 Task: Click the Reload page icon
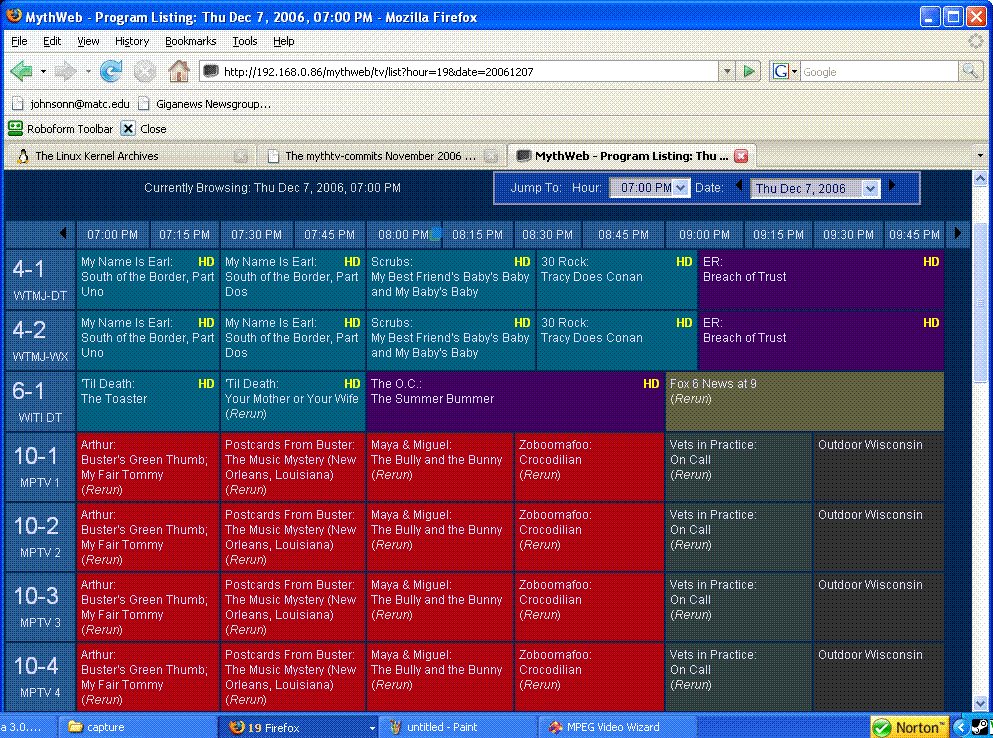111,71
